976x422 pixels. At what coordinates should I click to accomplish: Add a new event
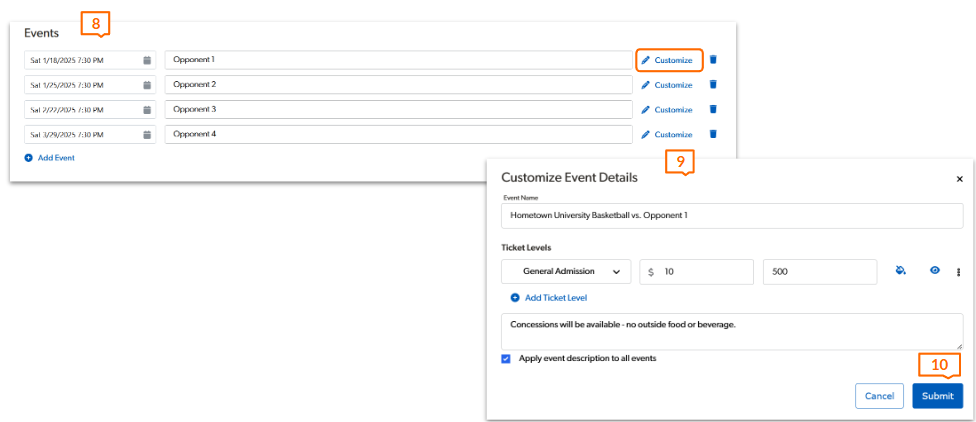tap(50, 158)
